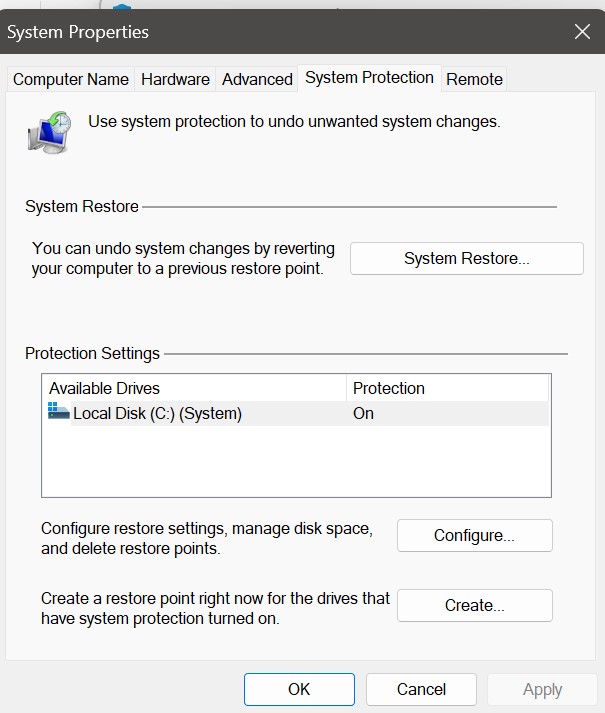Select Local Disk (C:) (System) drive row
605x713 pixels.
157,413
